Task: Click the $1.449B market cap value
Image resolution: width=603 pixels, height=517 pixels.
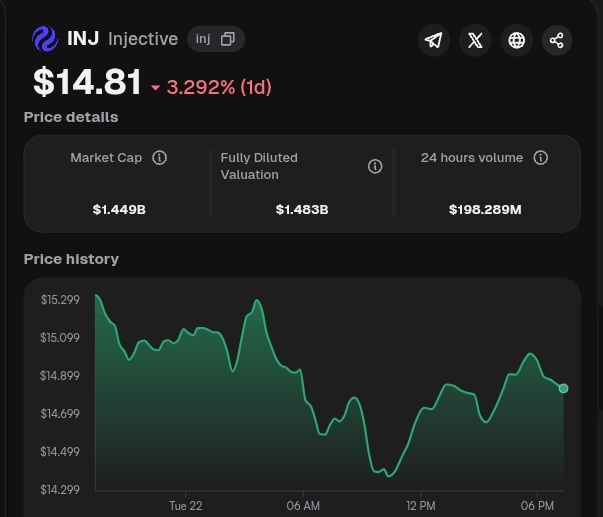Action: pyautogui.click(x=119, y=210)
